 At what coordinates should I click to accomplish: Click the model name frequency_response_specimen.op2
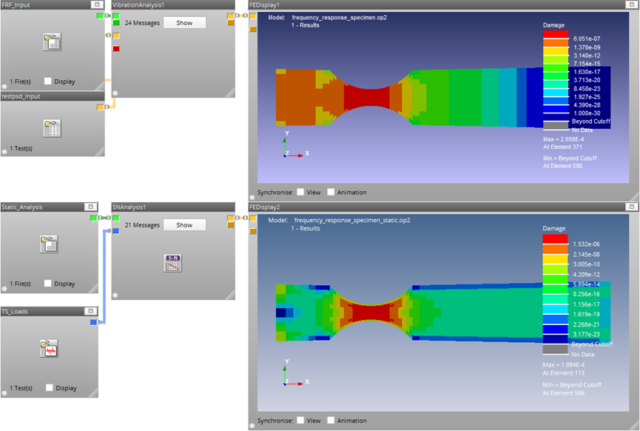[x=339, y=18]
